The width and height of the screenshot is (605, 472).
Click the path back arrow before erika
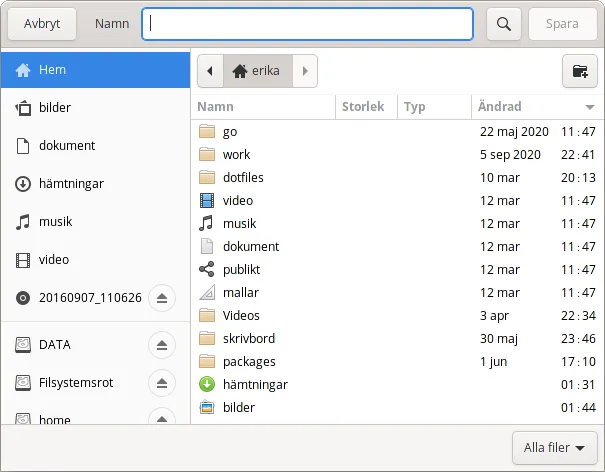210,71
